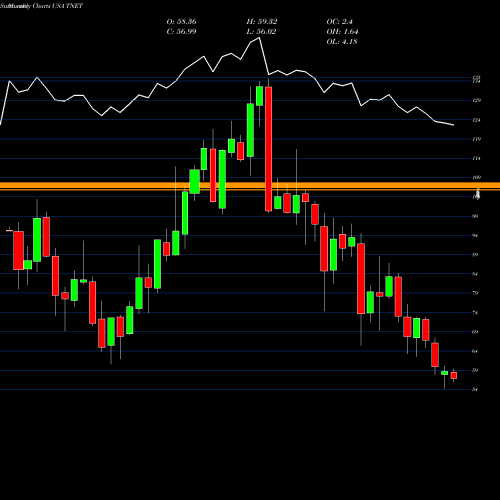Image resolution: width=500 pixels, height=500 pixels.
Task: Click the thick orange horizontal price level band
Action: click(x=250, y=186)
